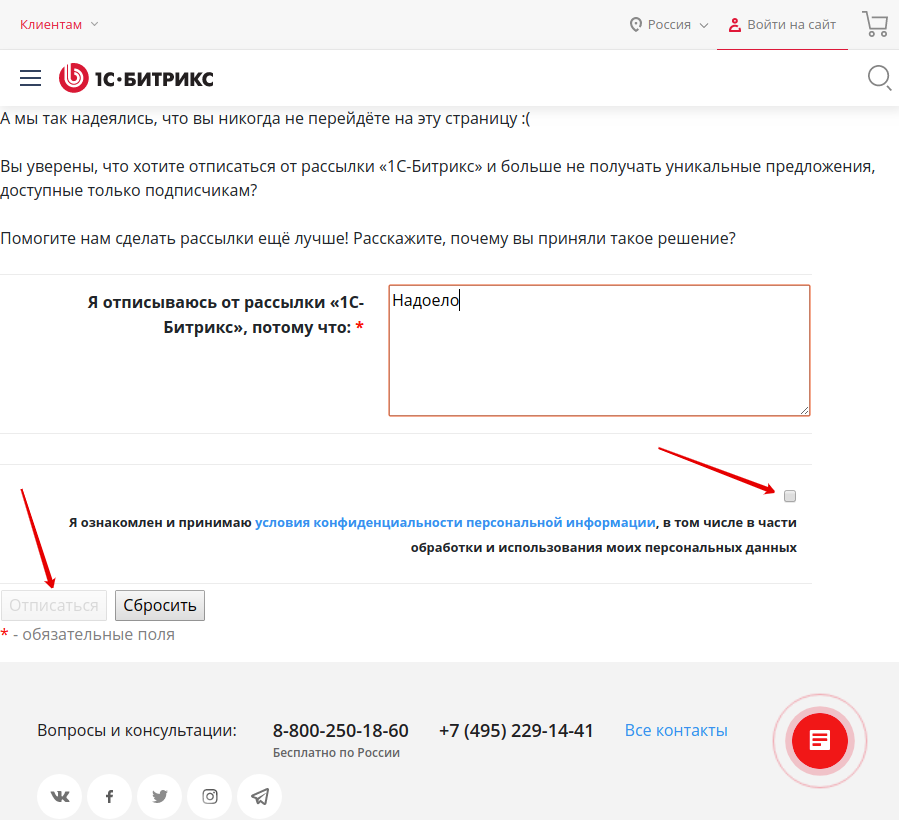Click the red chat widget button
899x820 pixels.
tap(820, 741)
